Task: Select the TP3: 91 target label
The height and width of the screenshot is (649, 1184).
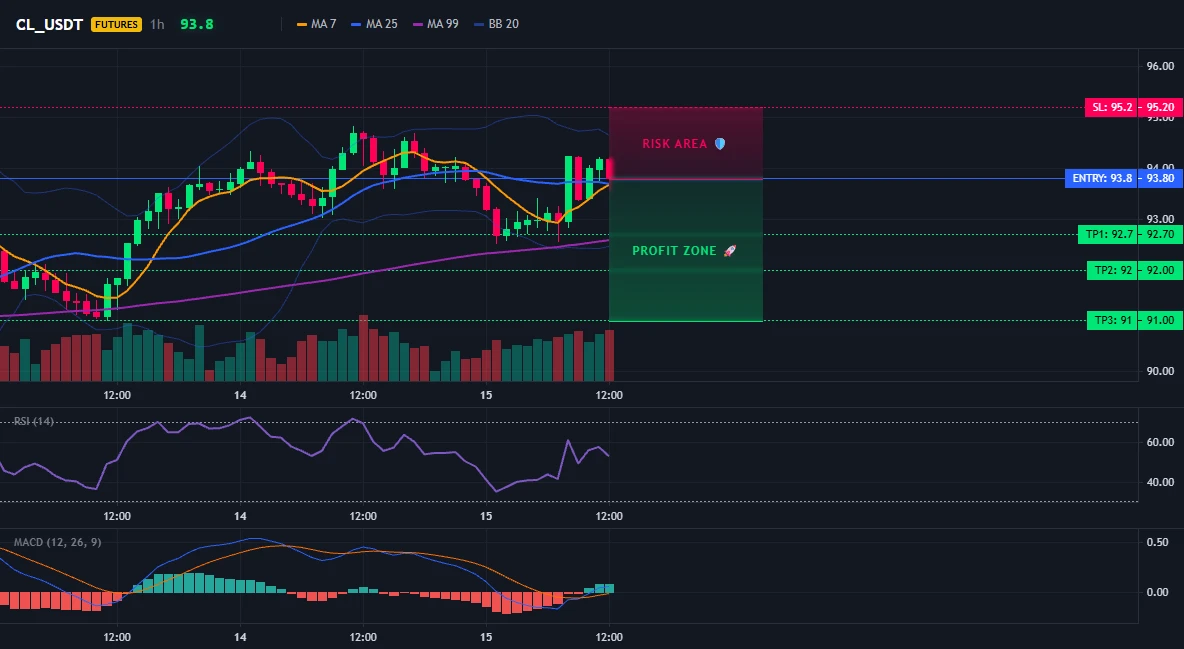Action: pyautogui.click(x=1112, y=320)
